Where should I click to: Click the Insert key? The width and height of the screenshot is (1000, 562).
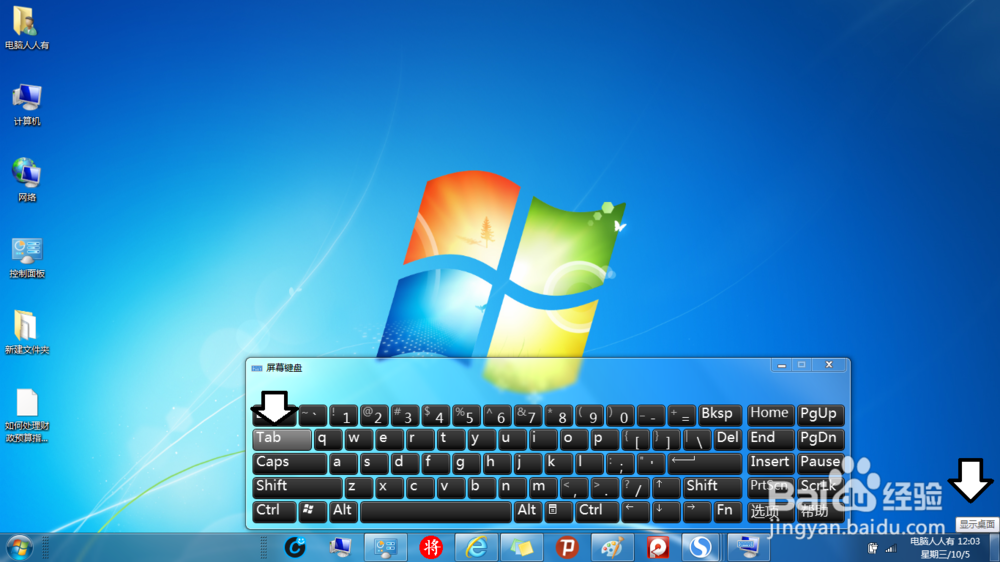(770, 463)
